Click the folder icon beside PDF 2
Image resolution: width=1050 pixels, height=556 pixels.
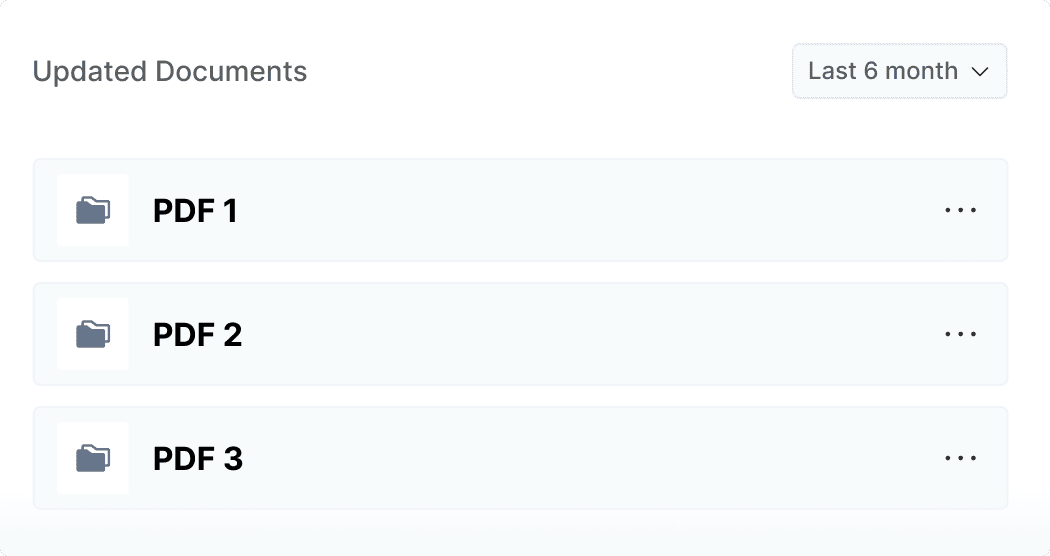point(93,334)
